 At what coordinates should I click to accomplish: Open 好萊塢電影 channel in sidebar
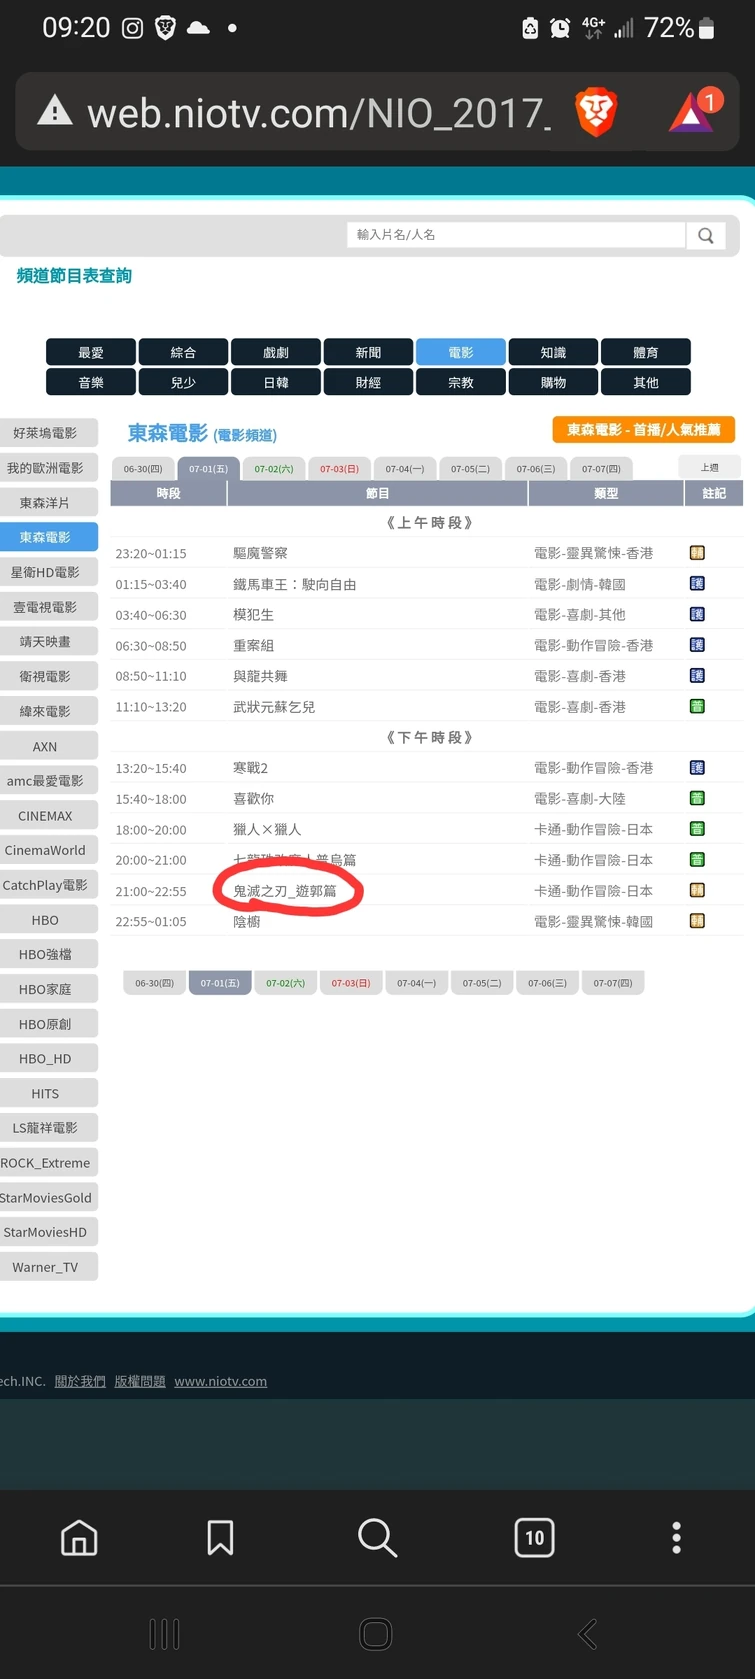(x=46, y=433)
